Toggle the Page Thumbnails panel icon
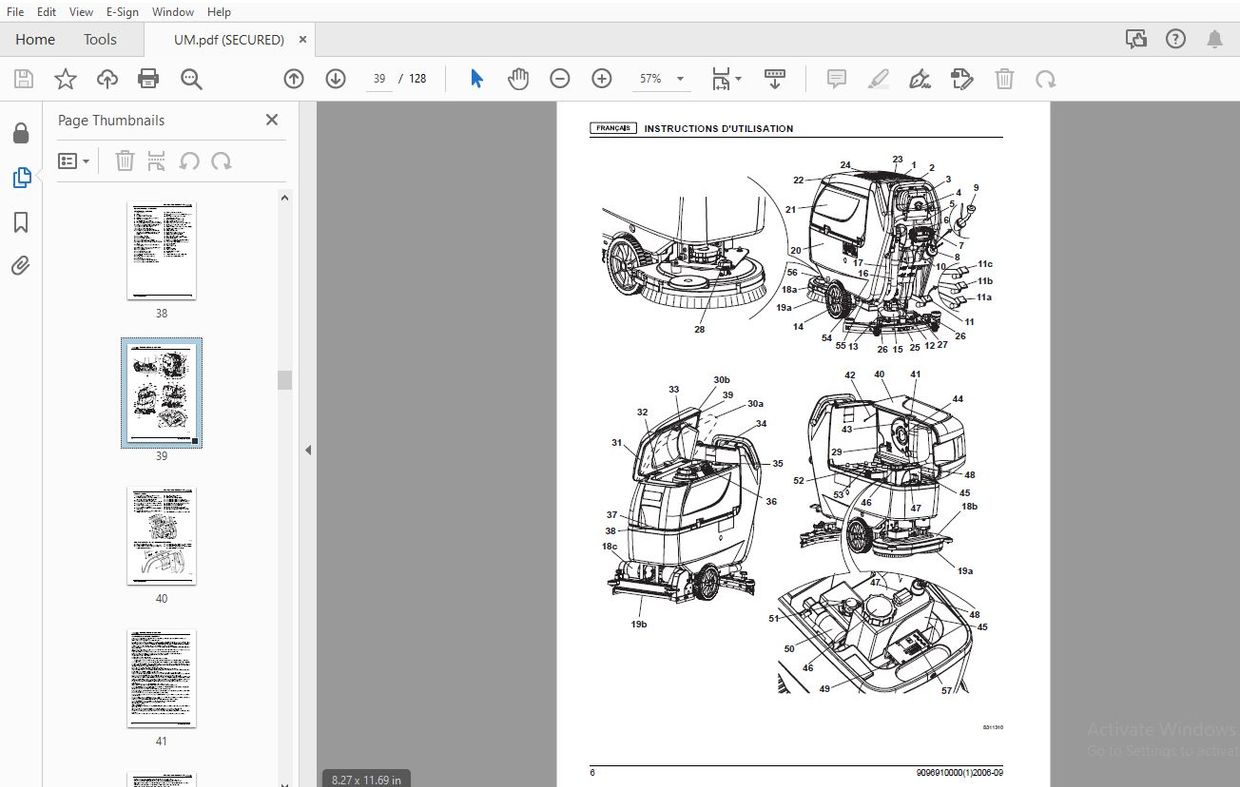This screenshot has height=787, width=1240. (21, 178)
